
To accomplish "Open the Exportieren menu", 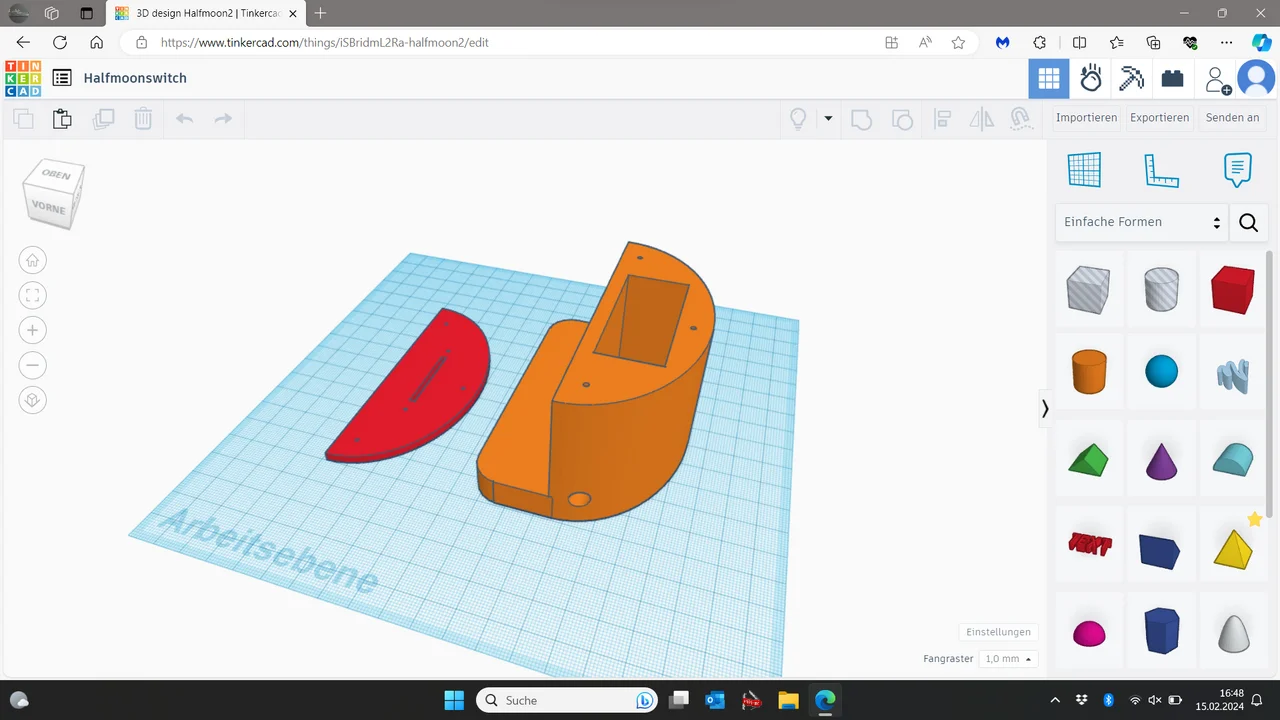I will click(1159, 118).
